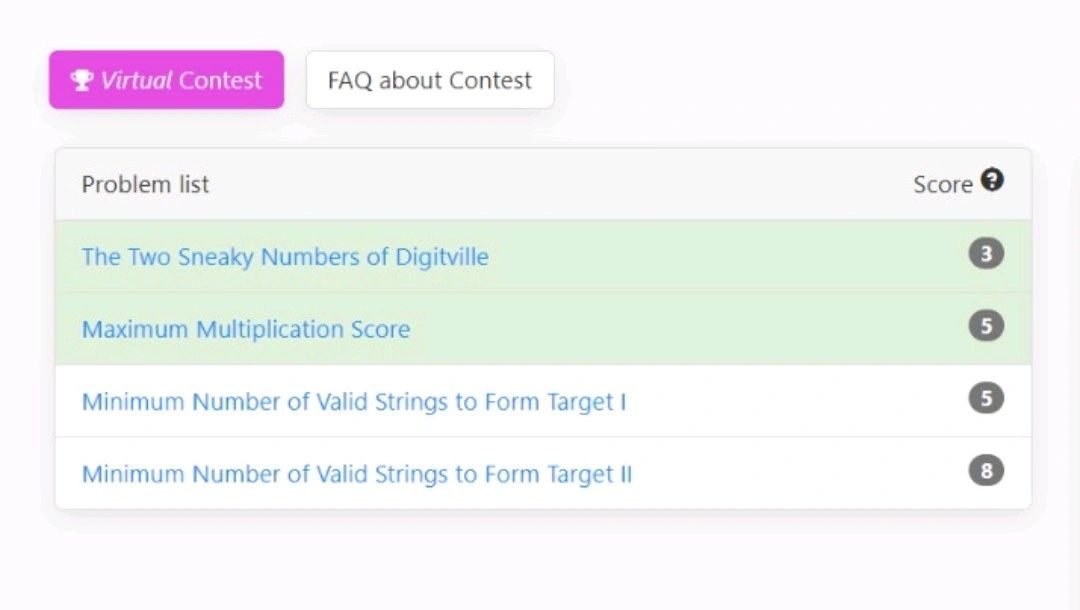
Task: Click empty space in the Target I row
Action: tap(792, 401)
